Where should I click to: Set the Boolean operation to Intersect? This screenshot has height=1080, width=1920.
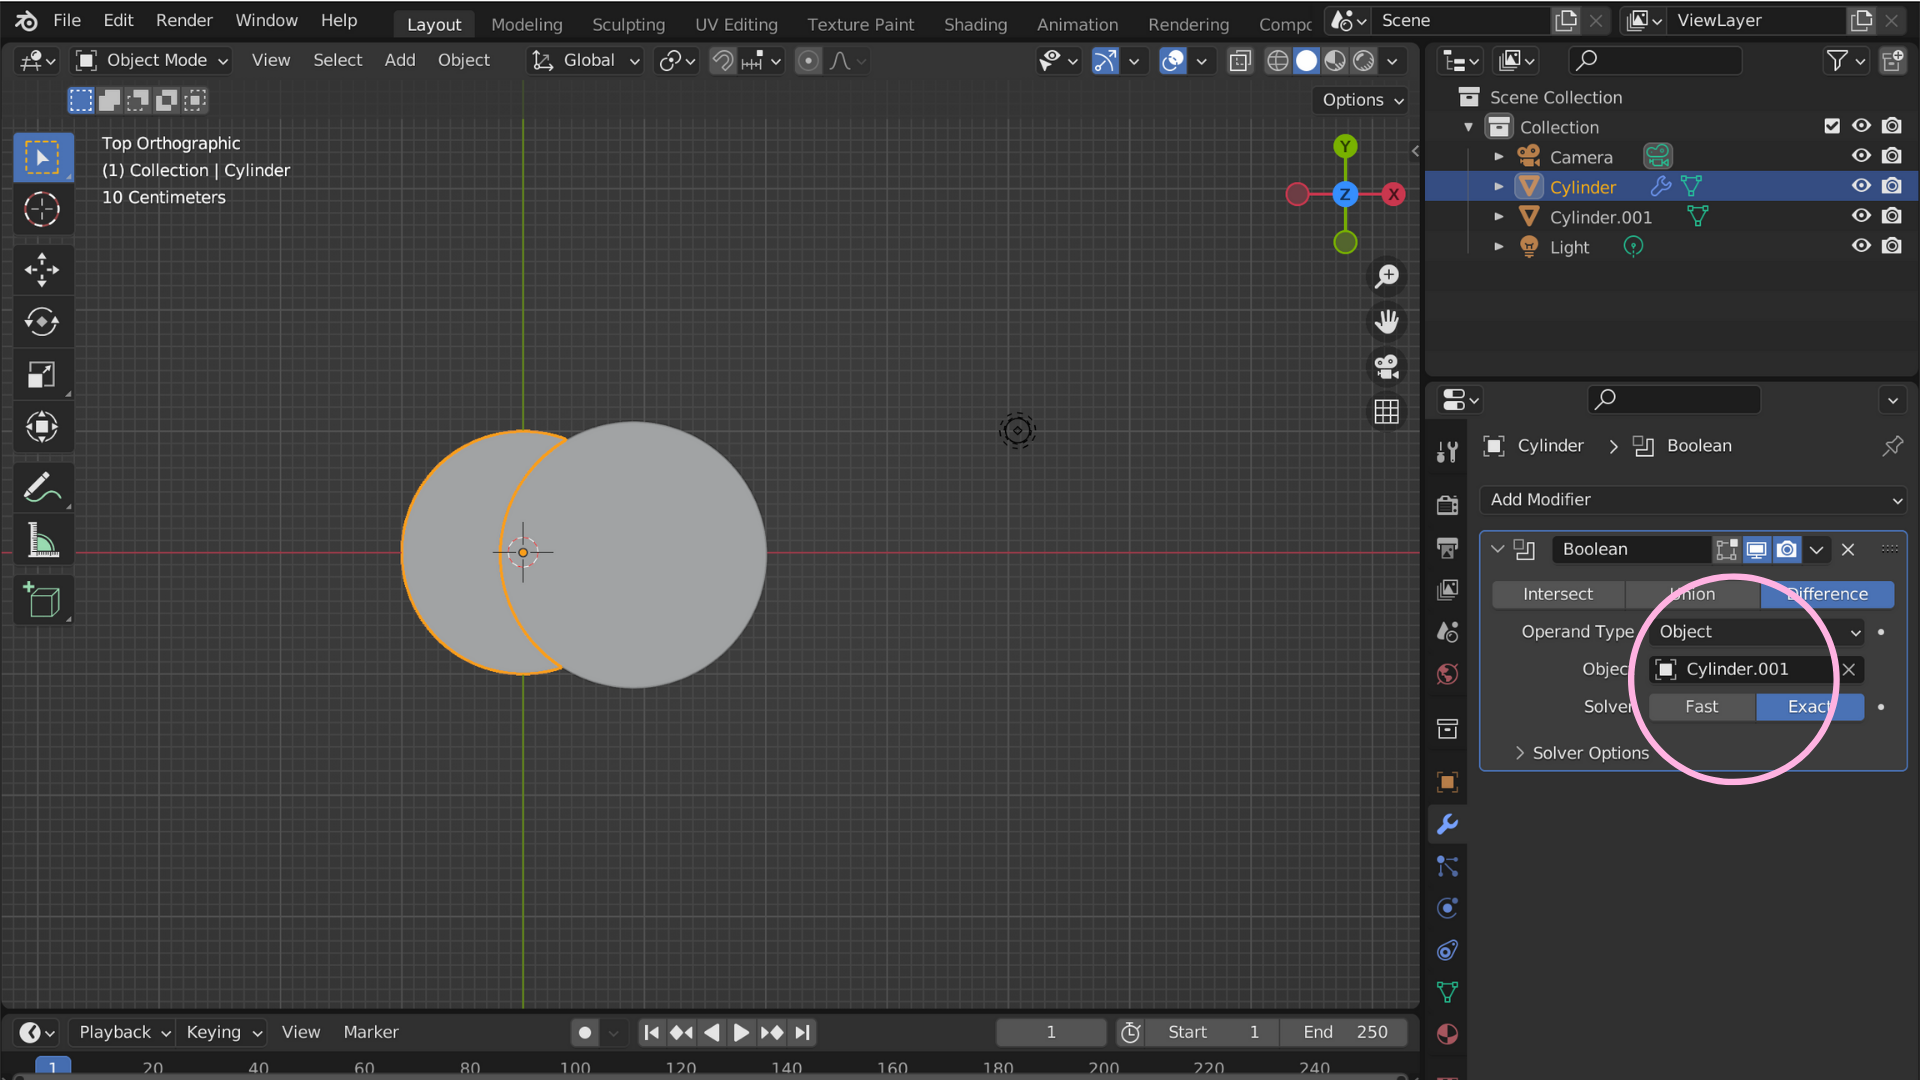pos(1557,594)
